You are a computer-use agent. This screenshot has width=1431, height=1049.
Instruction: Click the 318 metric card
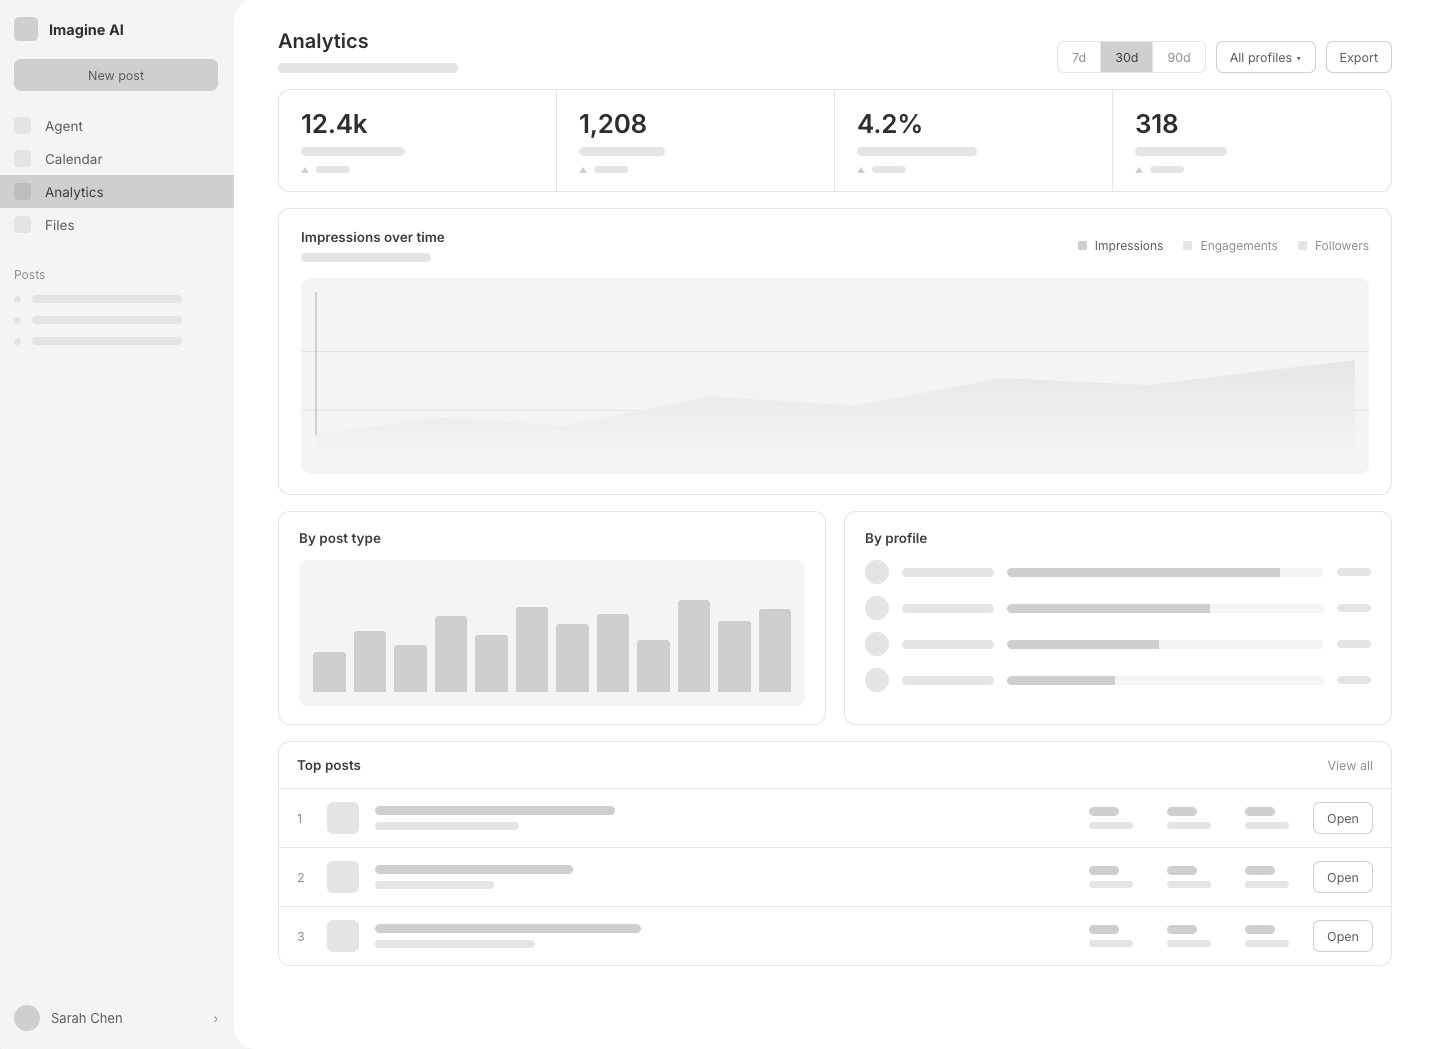coord(1252,140)
